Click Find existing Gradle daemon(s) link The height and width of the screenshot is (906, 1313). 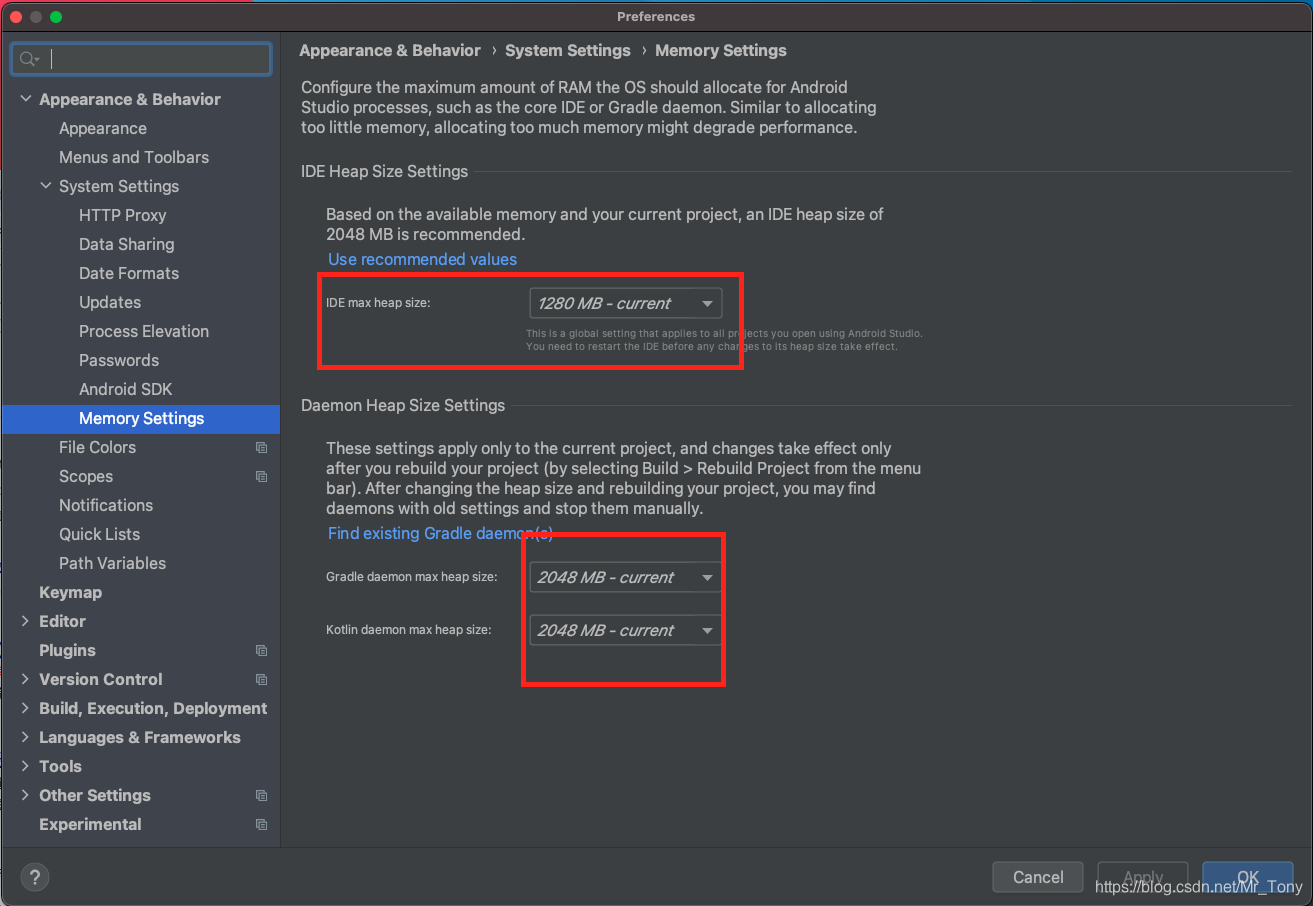pos(441,533)
